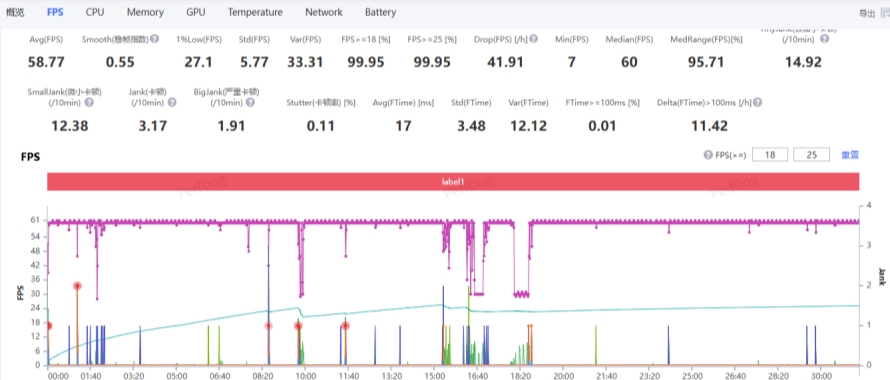
Task: Click help icon beside the 14.92 /10min metric
Action: (x=825, y=39)
